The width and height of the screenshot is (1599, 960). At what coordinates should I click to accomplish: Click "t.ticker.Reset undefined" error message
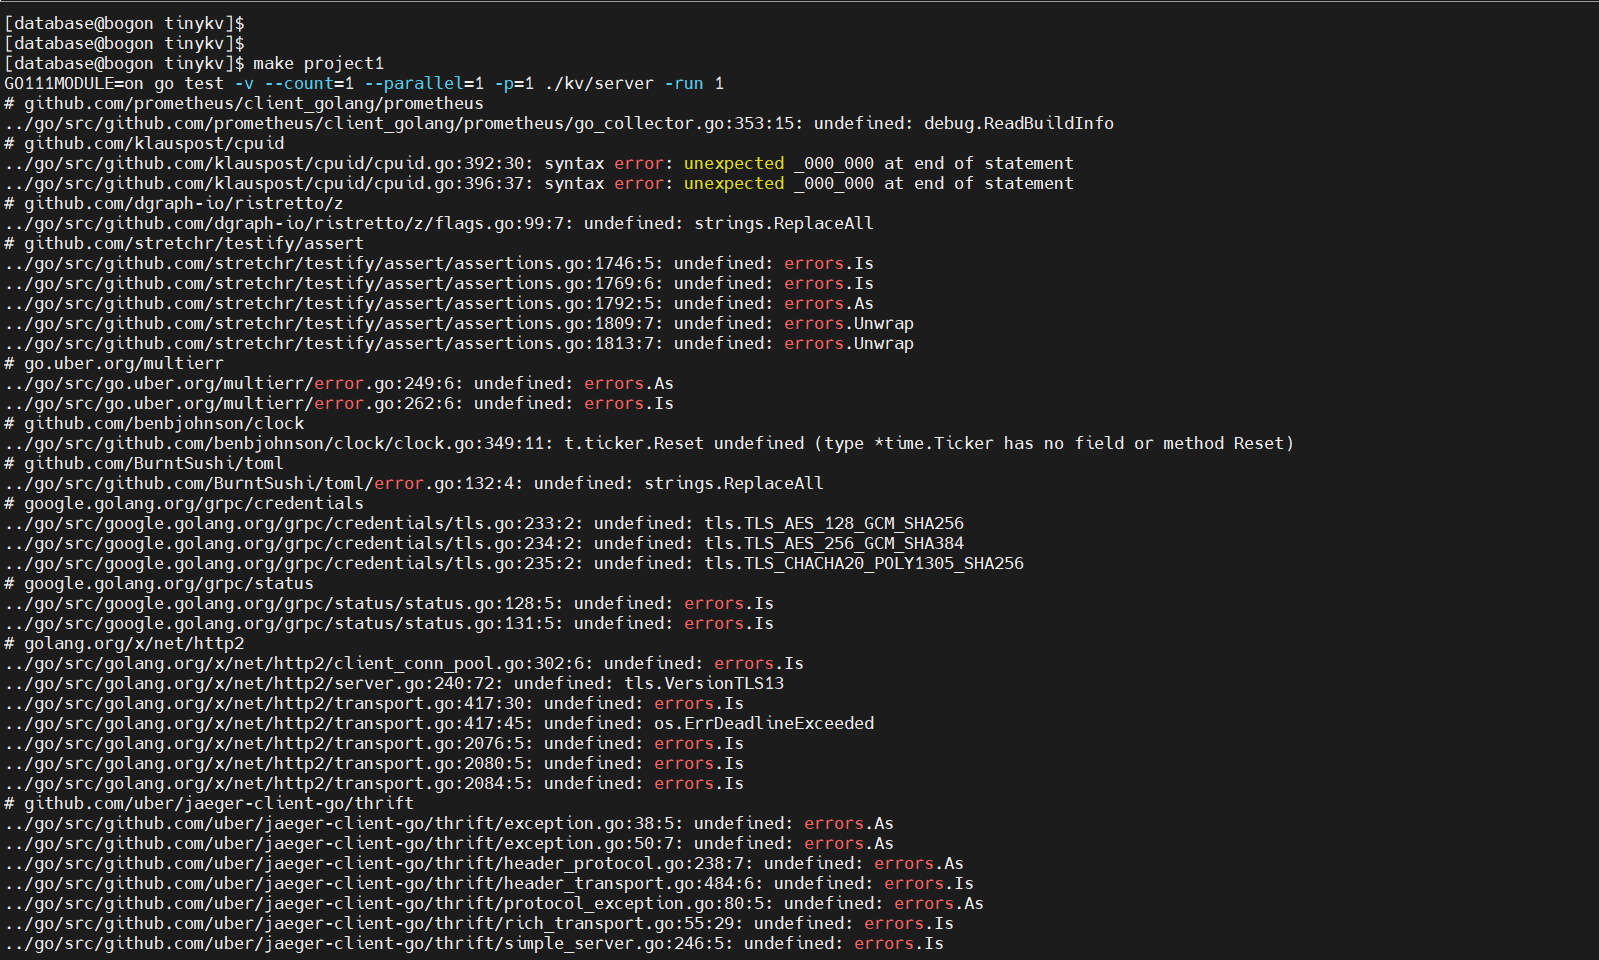point(684,443)
